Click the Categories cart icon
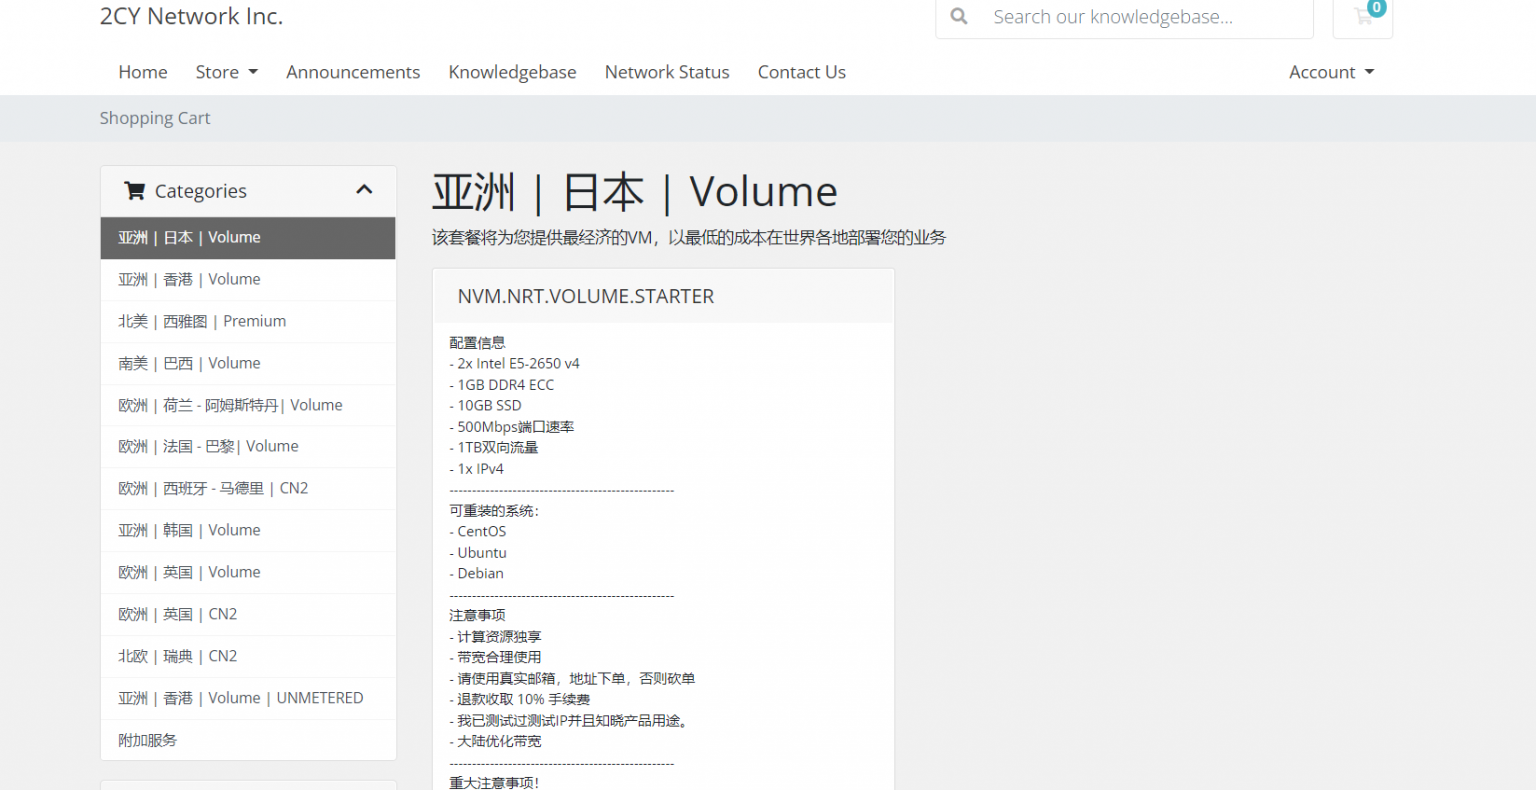This screenshot has height=790, width=1536. pyautogui.click(x=134, y=190)
